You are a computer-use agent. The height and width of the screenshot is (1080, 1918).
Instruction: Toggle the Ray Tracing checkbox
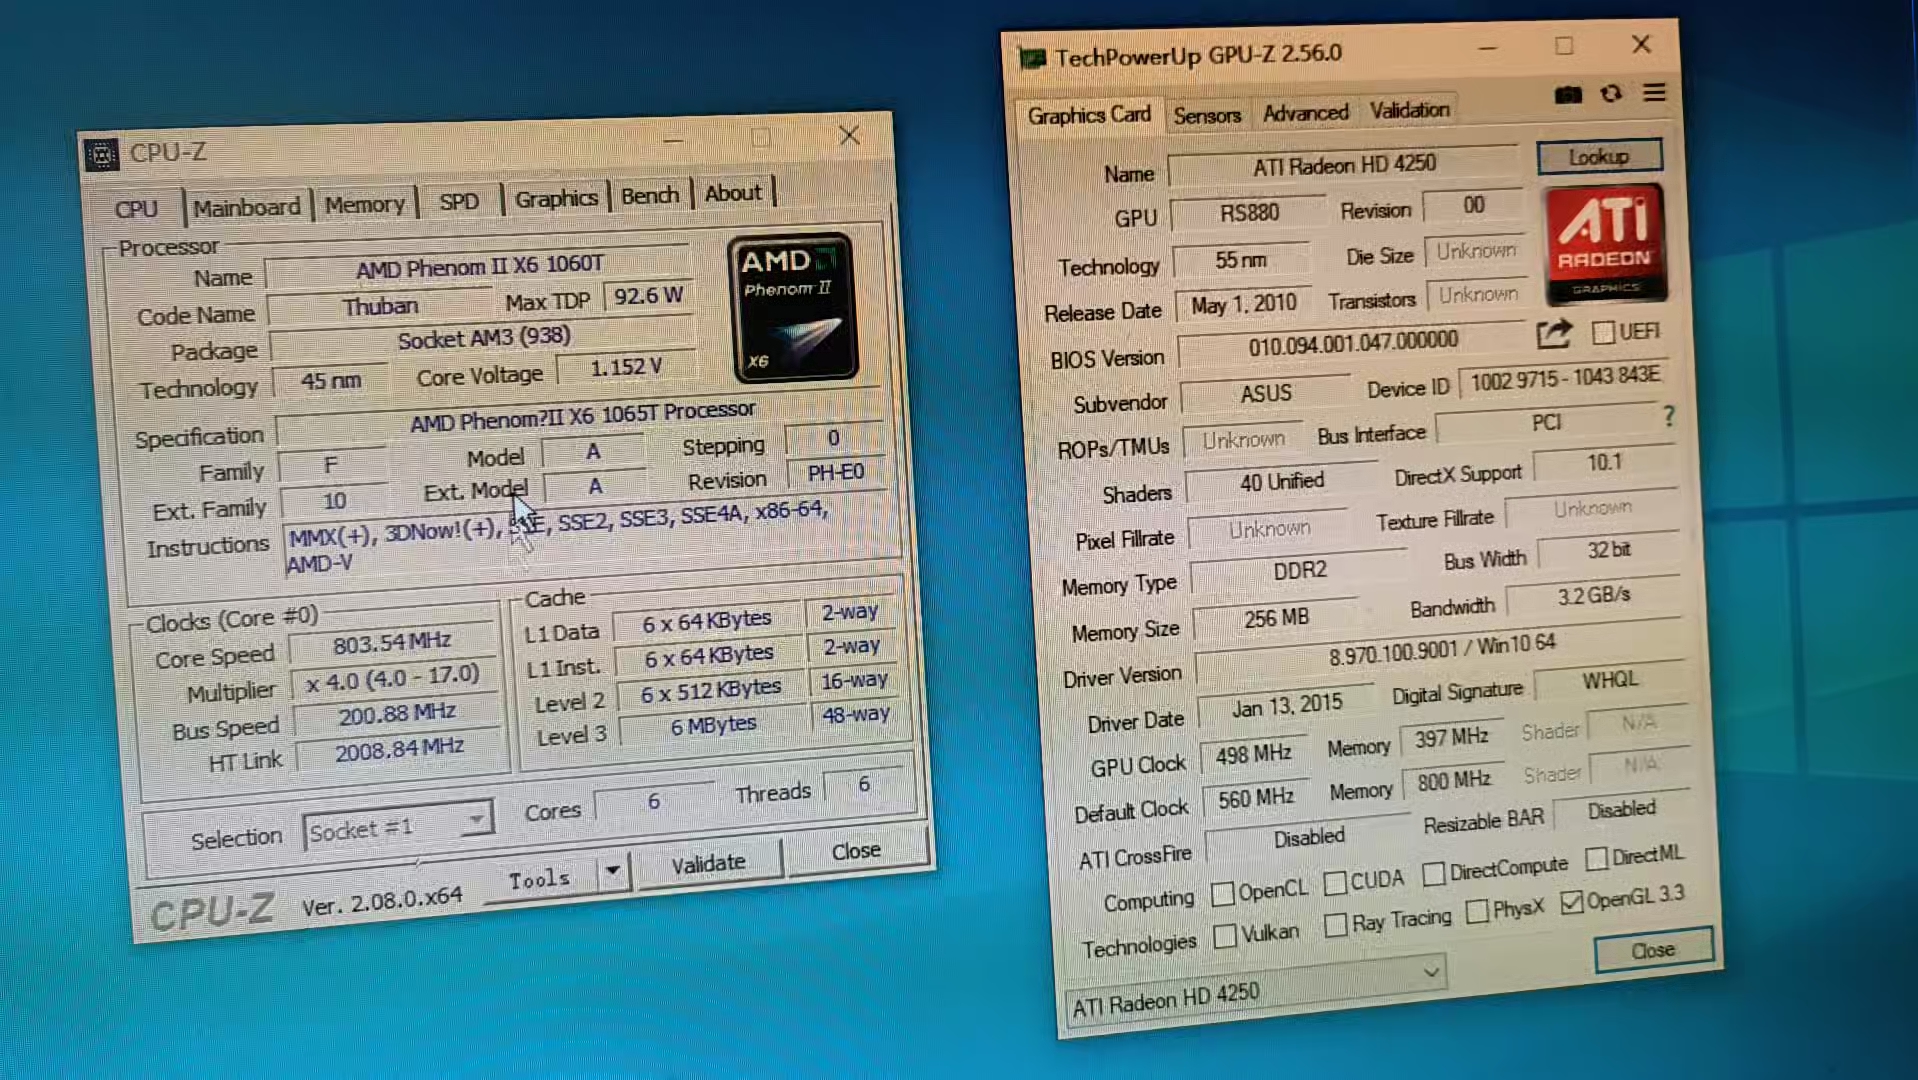[1335, 925]
